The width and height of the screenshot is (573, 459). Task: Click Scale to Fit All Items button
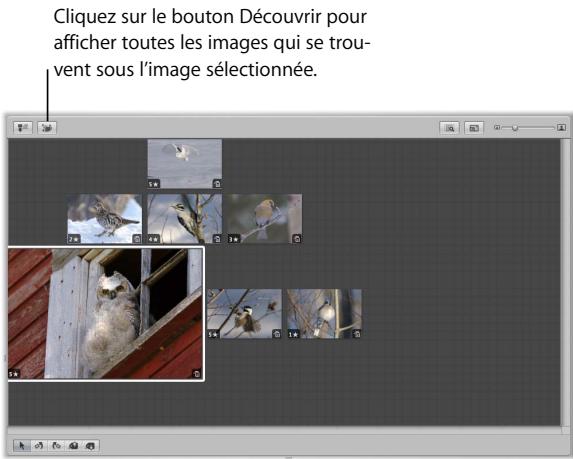(x=474, y=128)
